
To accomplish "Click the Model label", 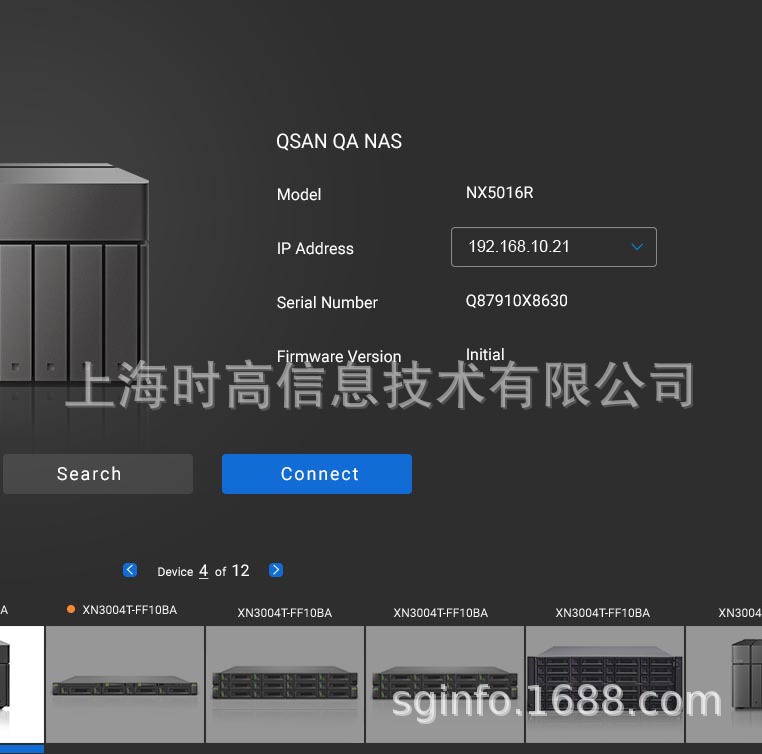I will pyautogui.click(x=299, y=195).
